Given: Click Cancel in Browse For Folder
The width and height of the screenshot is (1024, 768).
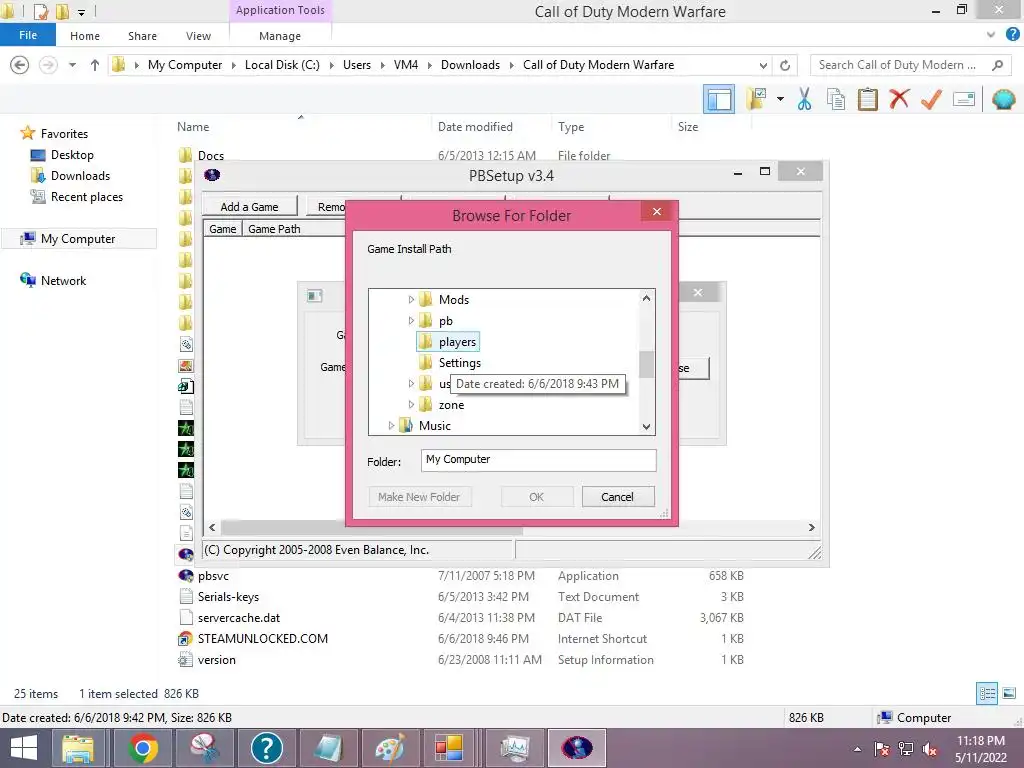Looking at the screenshot, I should click(618, 497).
